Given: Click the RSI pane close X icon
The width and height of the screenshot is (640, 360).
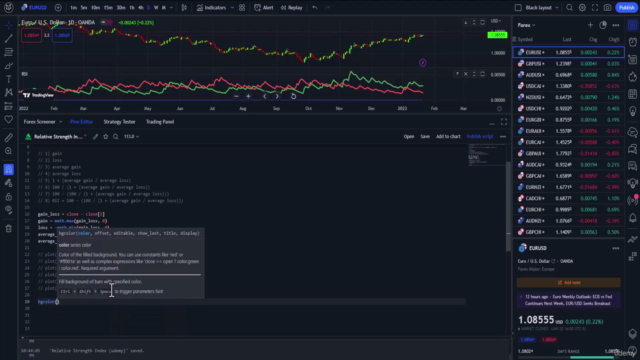Looking at the screenshot, I should click(466, 74).
